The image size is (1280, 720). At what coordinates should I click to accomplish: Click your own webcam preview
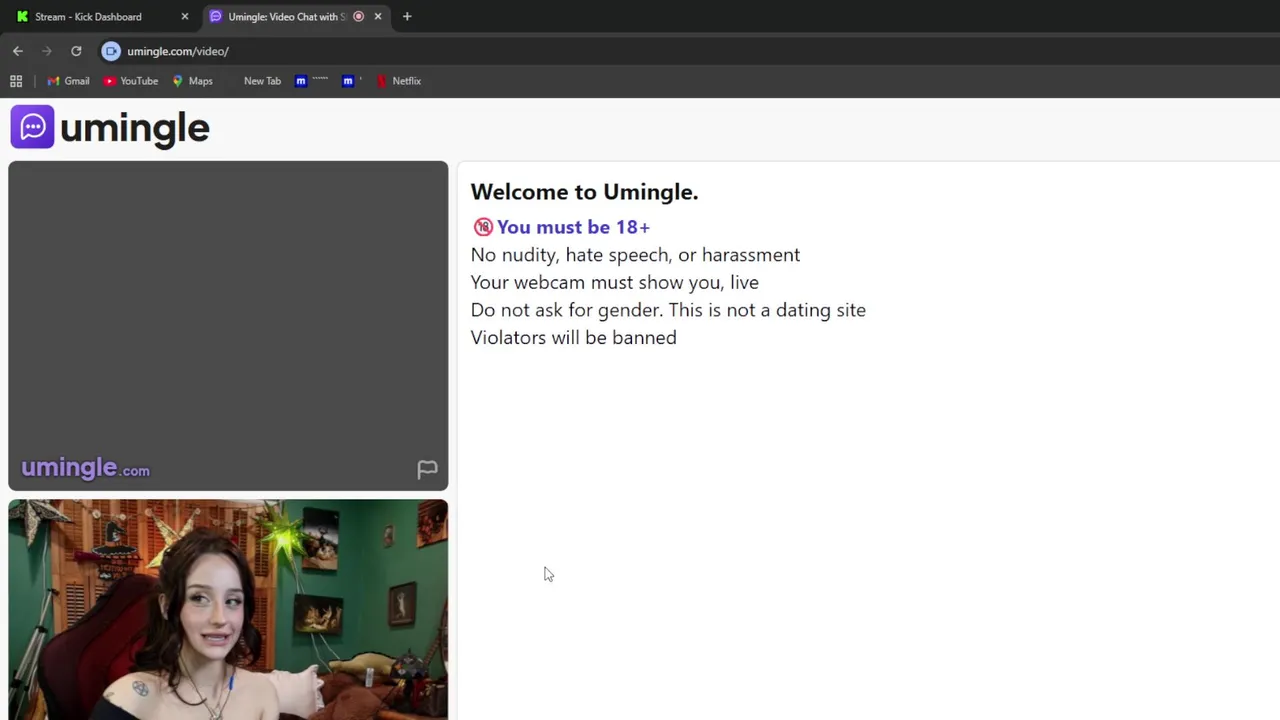228,610
